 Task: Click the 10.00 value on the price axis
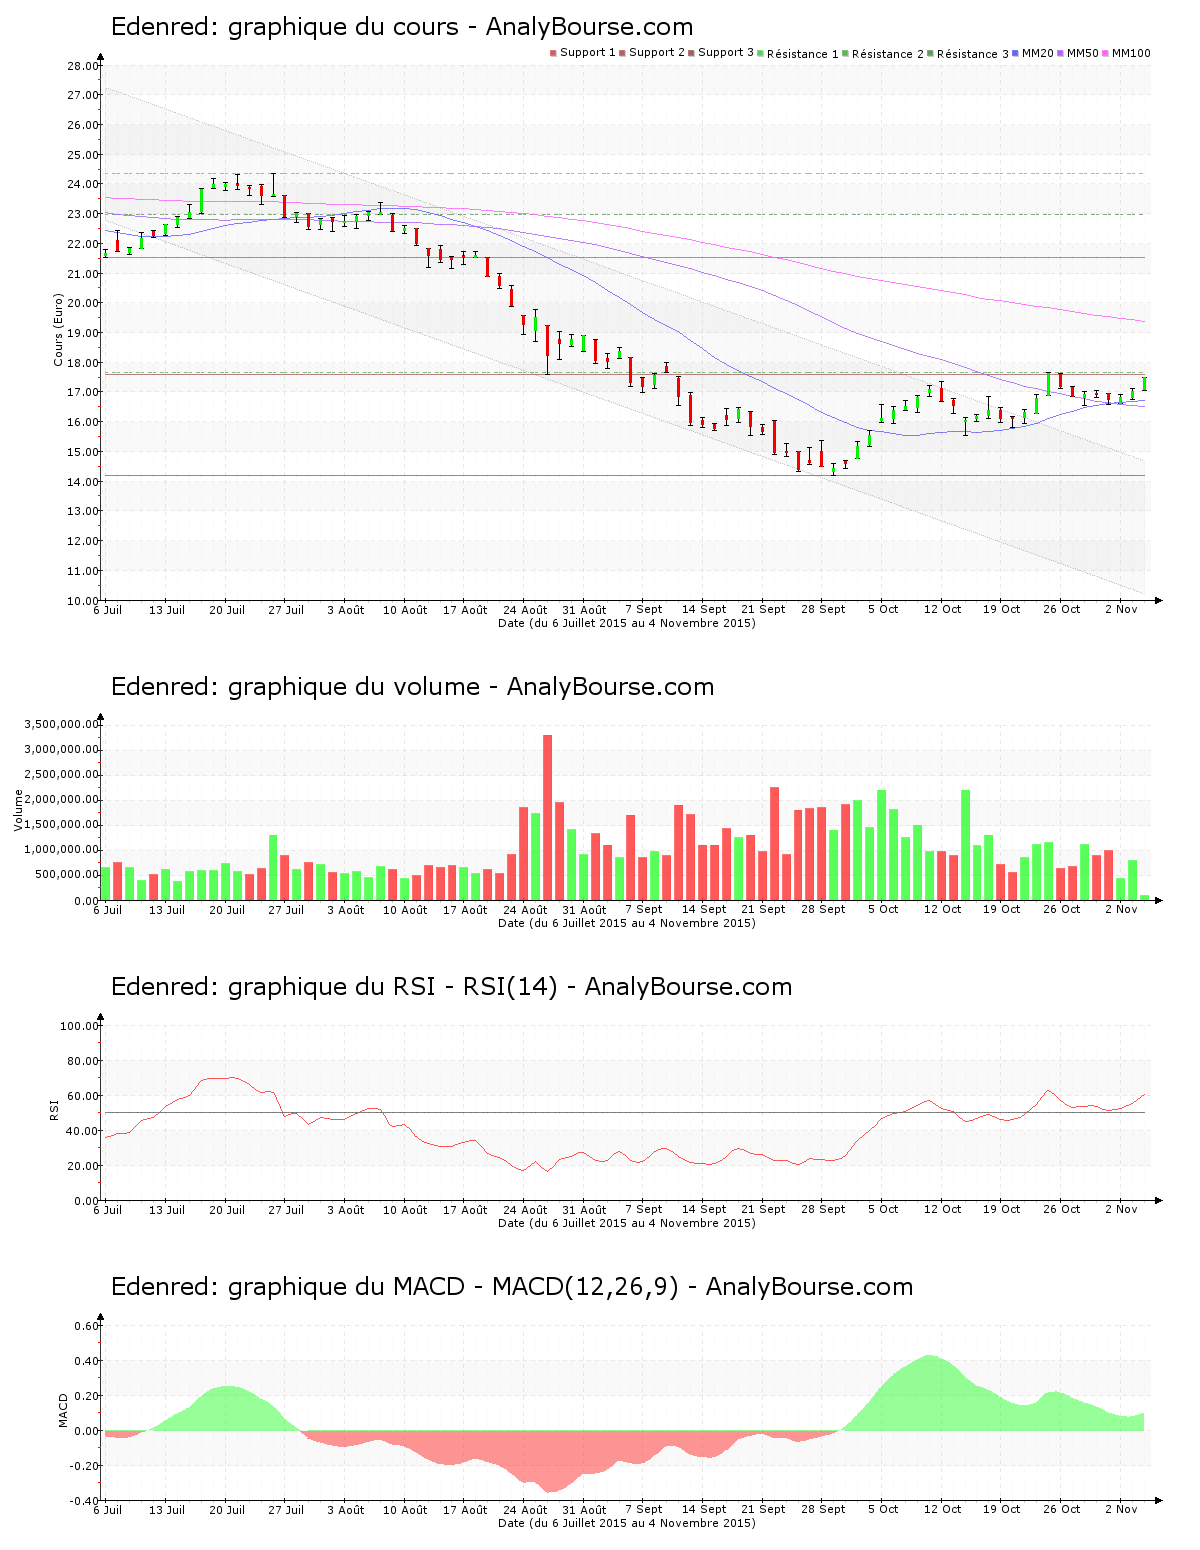(x=83, y=601)
